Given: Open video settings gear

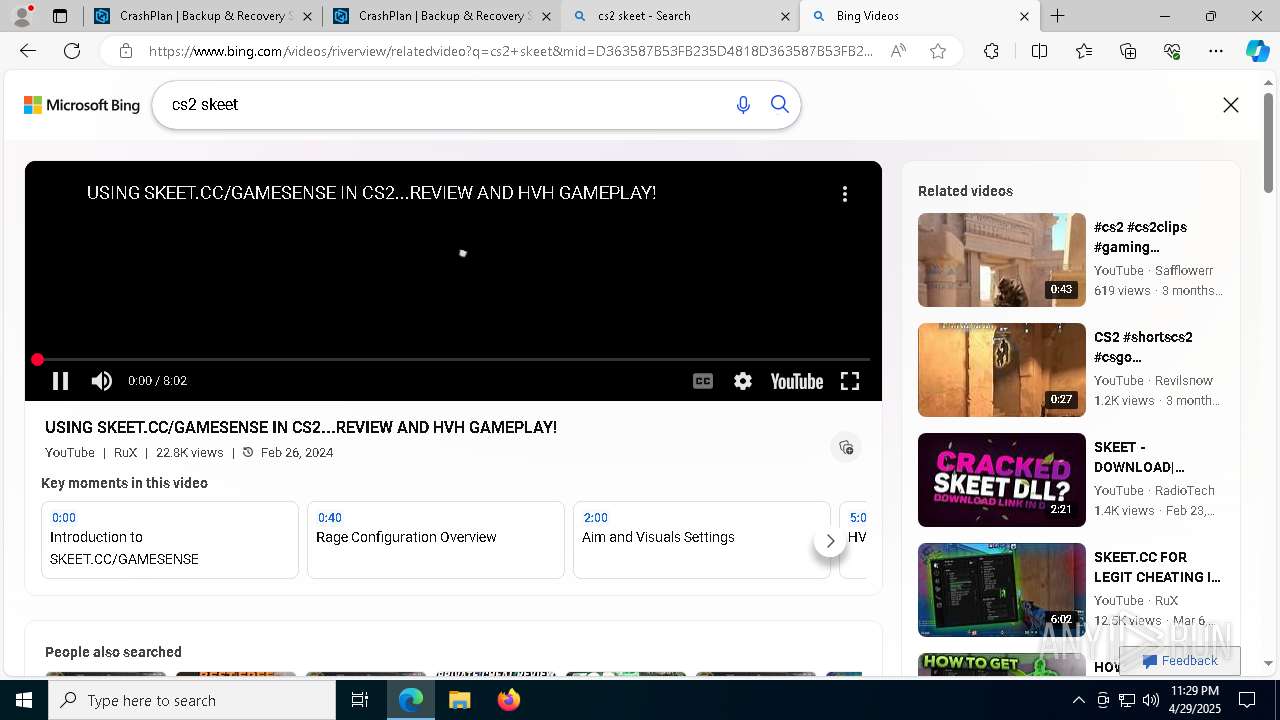Looking at the screenshot, I should (x=743, y=381).
